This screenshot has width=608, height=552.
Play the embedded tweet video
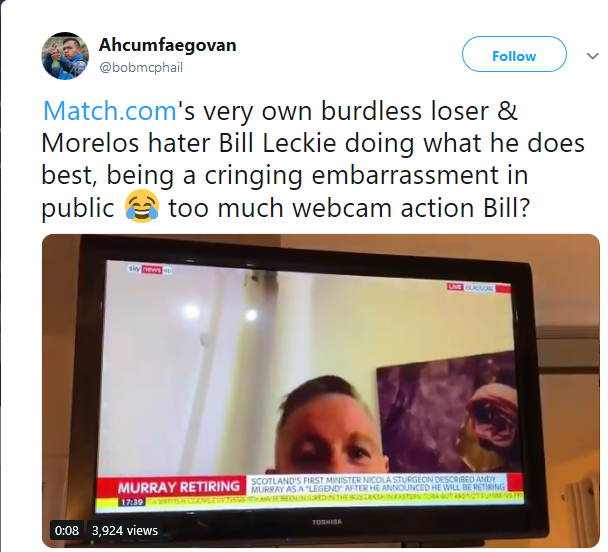[x=321, y=391]
